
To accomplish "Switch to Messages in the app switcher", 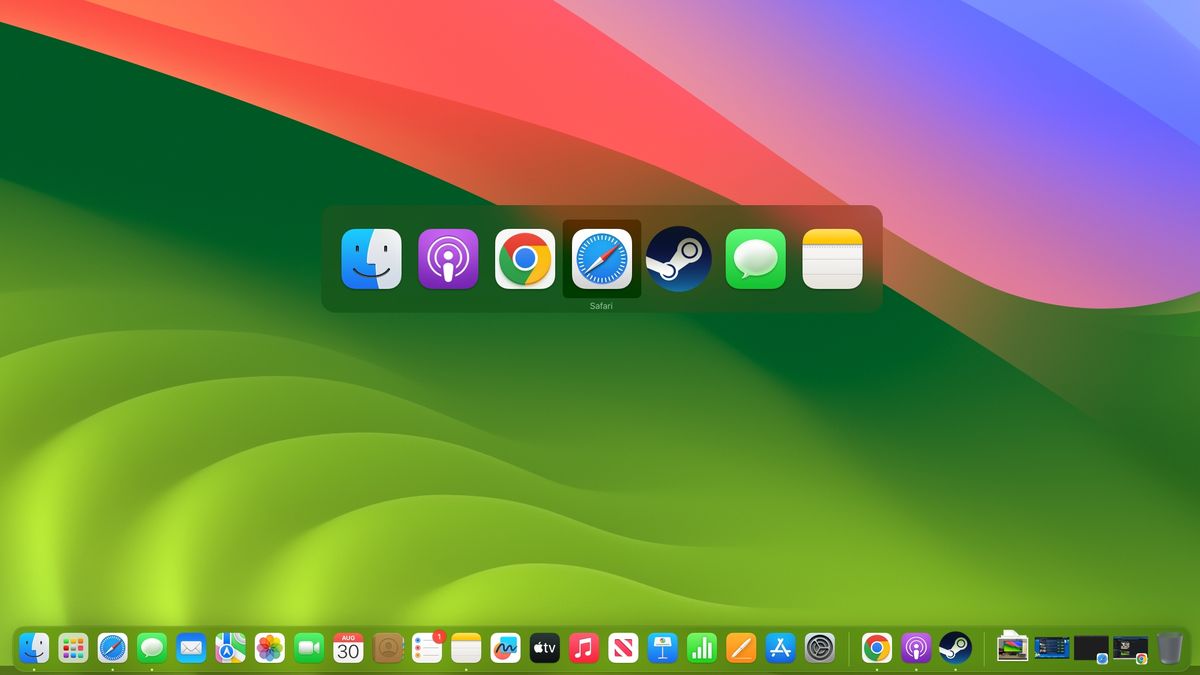I will tap(755, 259).
